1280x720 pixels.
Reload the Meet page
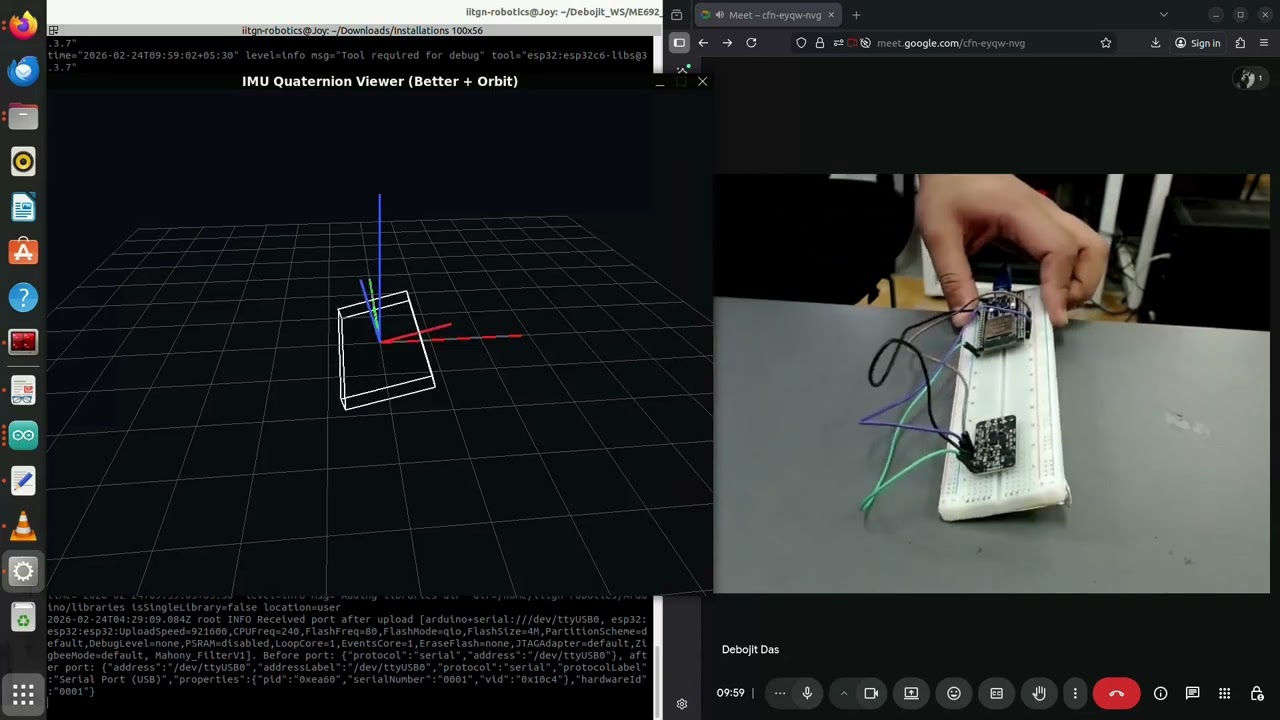tap(751, 43)
